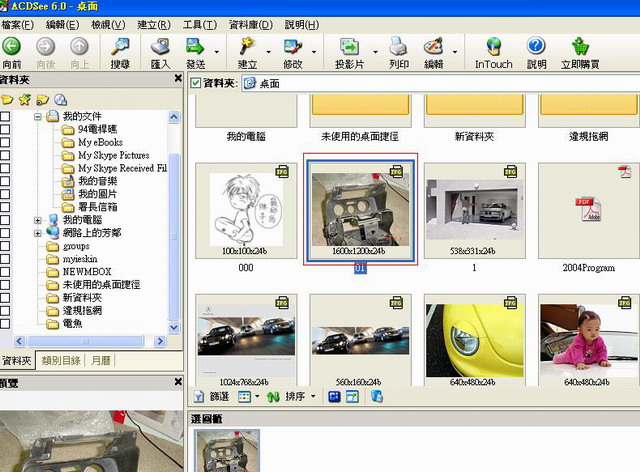Click the 篩選 (Filter) button in bottom toolbar

(212, 396)
